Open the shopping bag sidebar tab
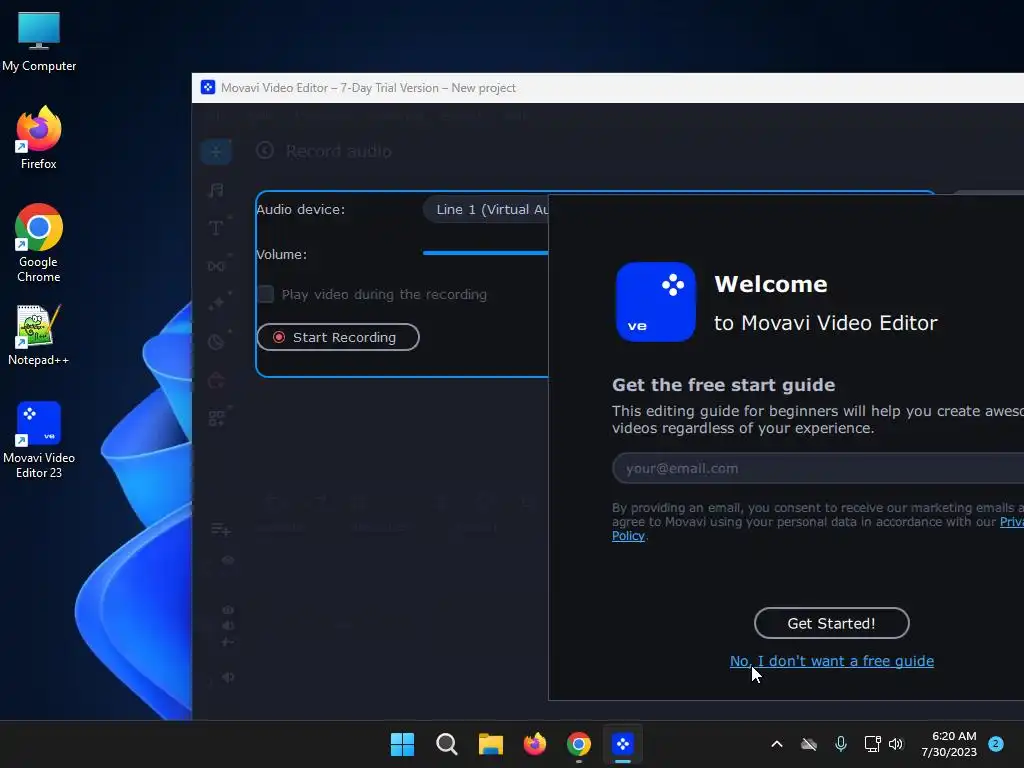Screen dimensions: 1024x768 click(x=216, y=379)
